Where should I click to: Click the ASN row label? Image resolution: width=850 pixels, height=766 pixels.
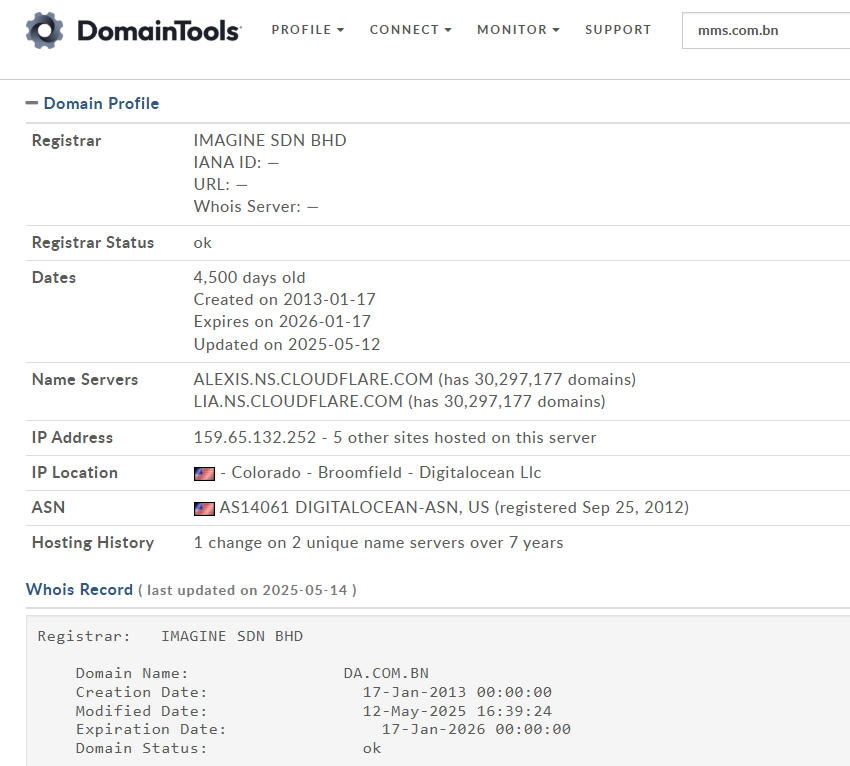pyautogui.click(x=48, y=507)
